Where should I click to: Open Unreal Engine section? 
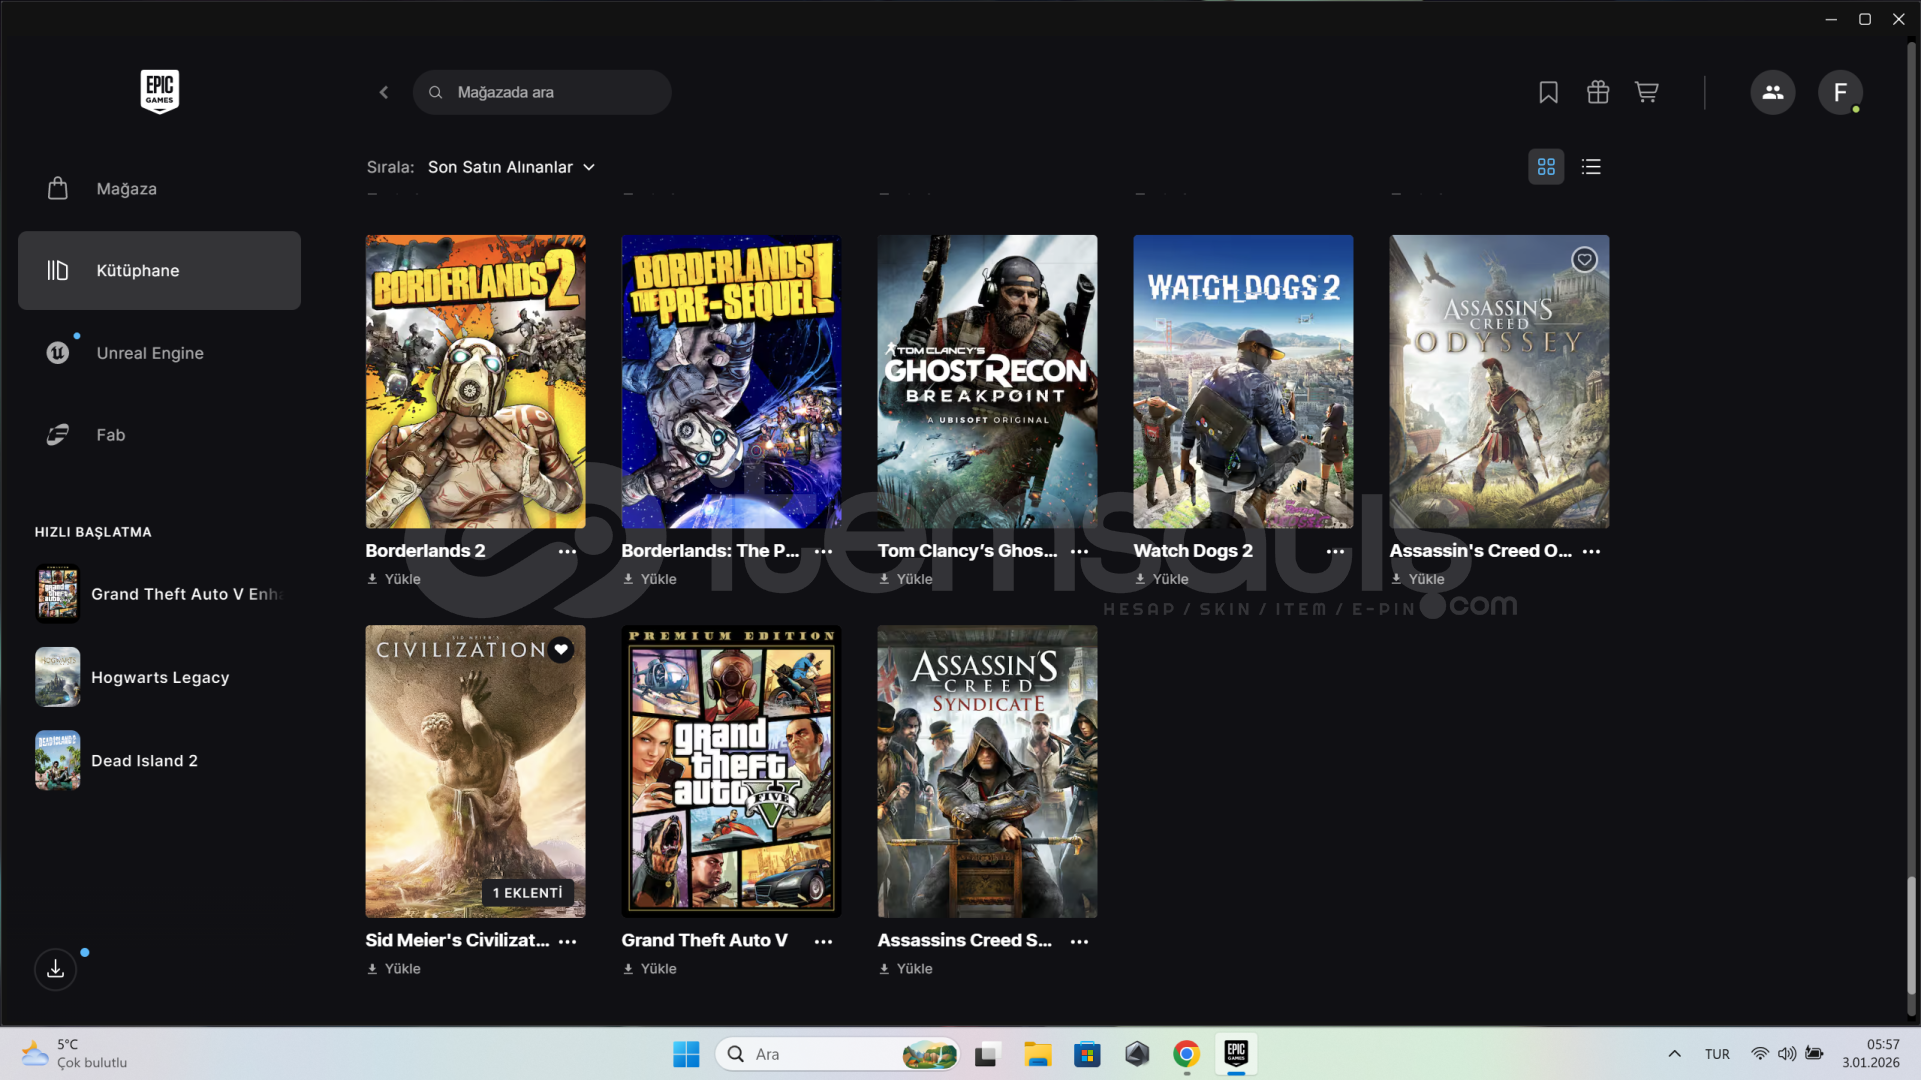coord(149,353)
